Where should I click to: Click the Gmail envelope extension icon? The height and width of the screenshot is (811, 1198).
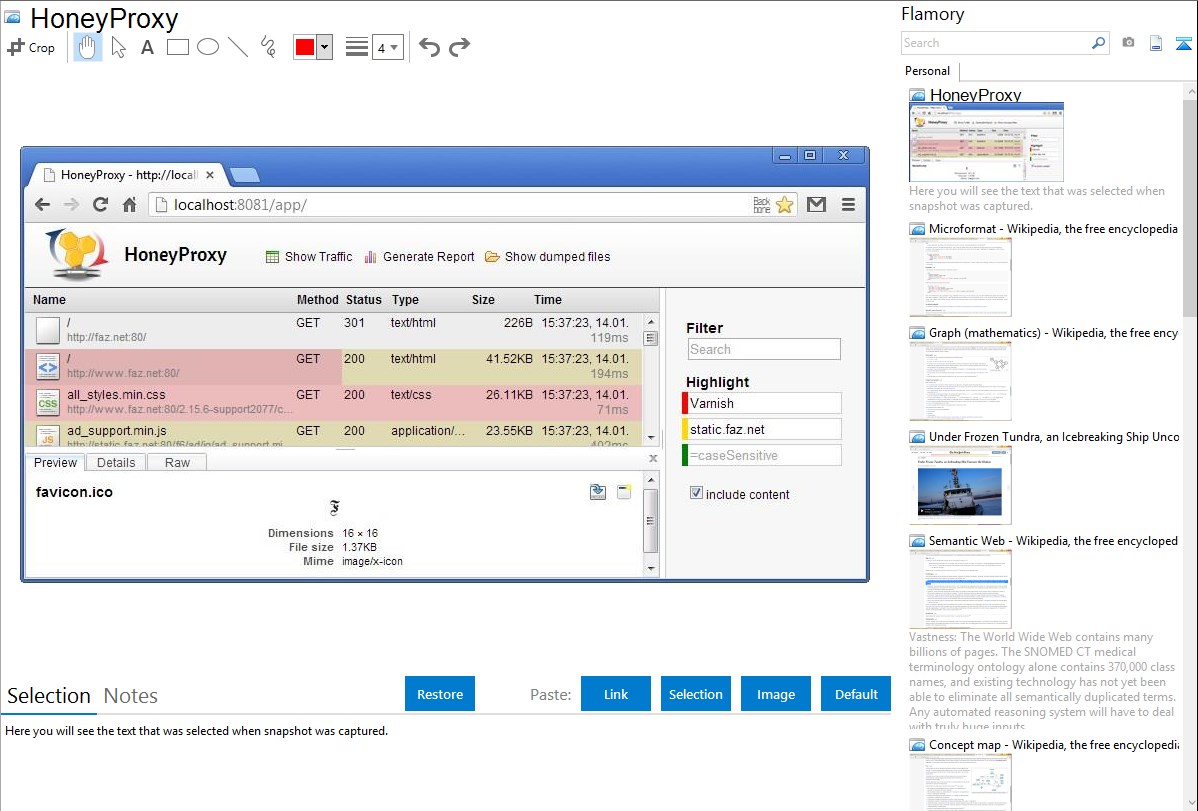[x=817, y=205]
